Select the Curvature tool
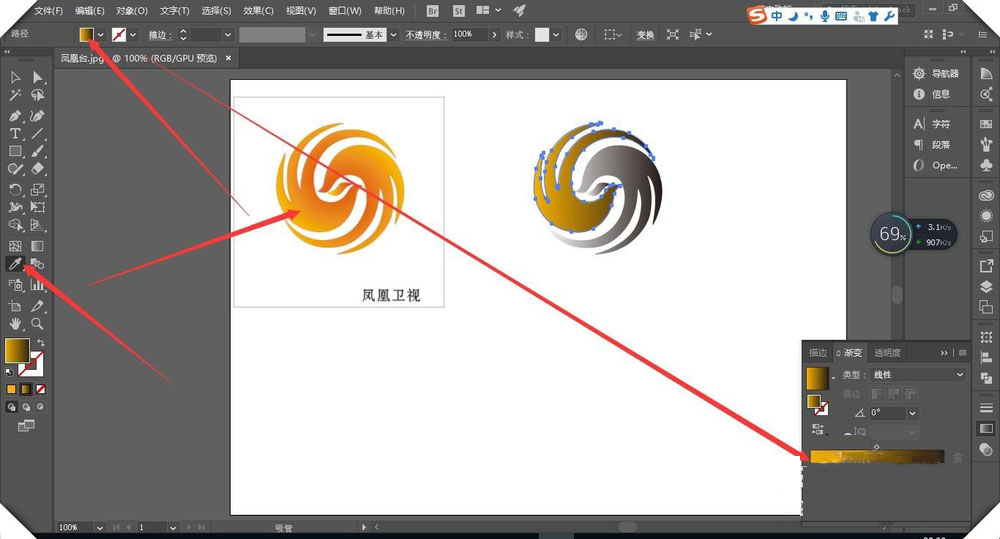1000x539 pixels. [x=38, y=115]
